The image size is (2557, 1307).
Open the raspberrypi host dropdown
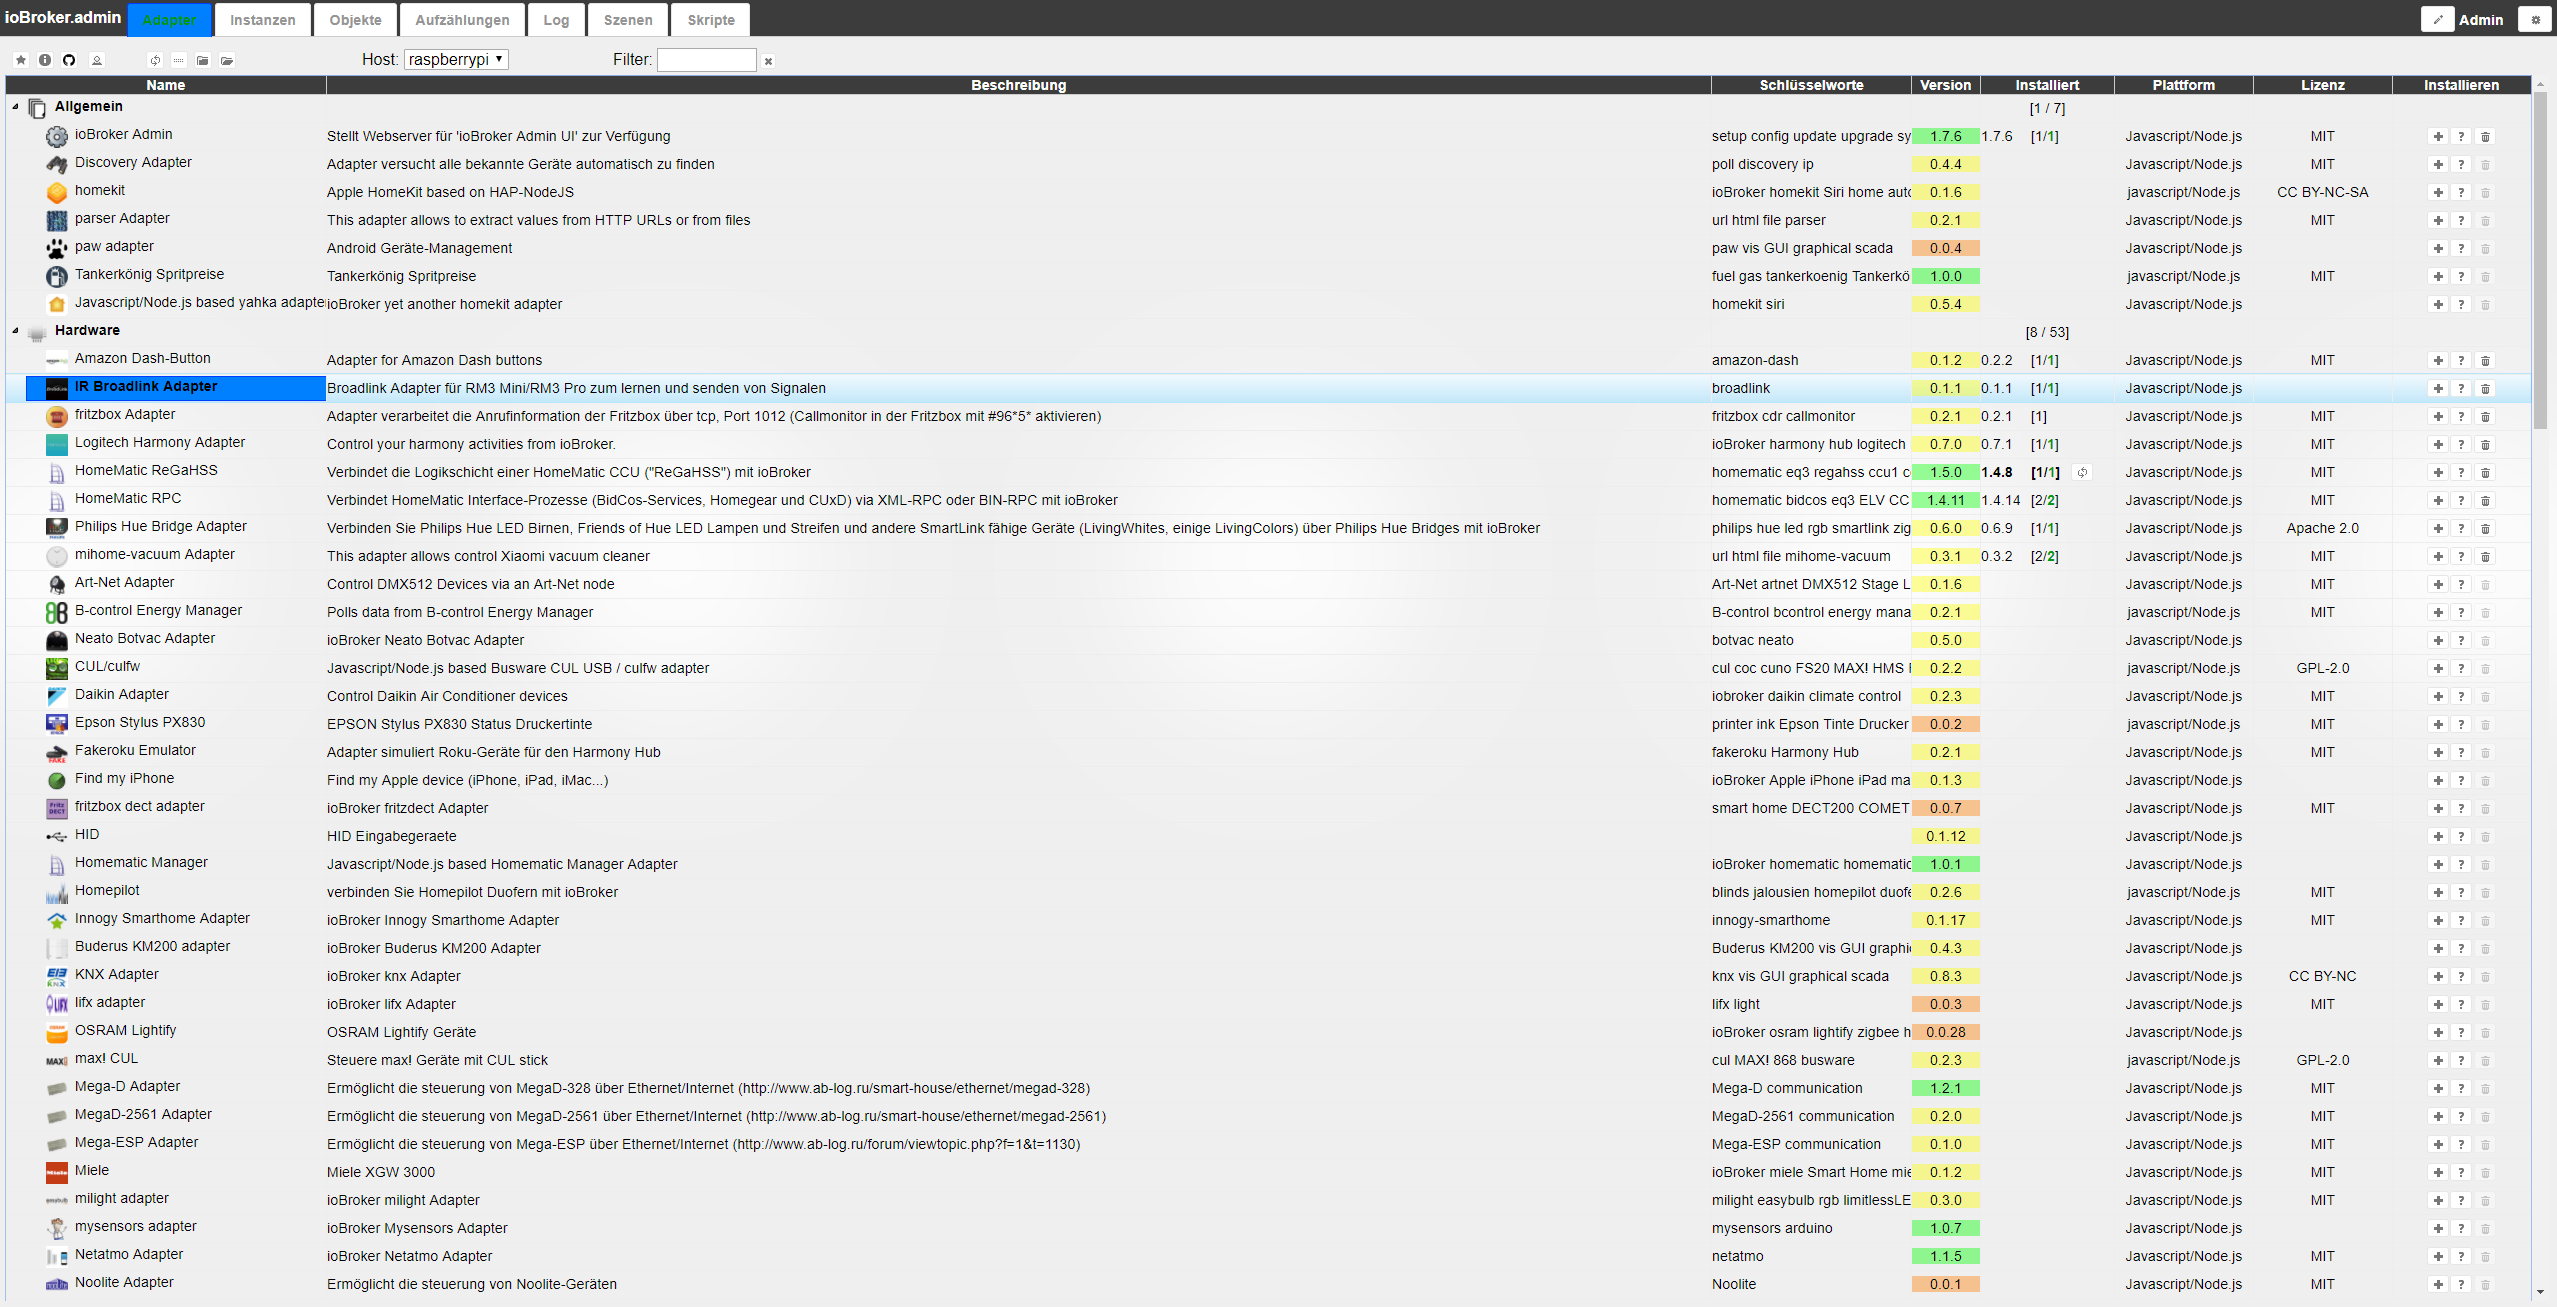456,60
